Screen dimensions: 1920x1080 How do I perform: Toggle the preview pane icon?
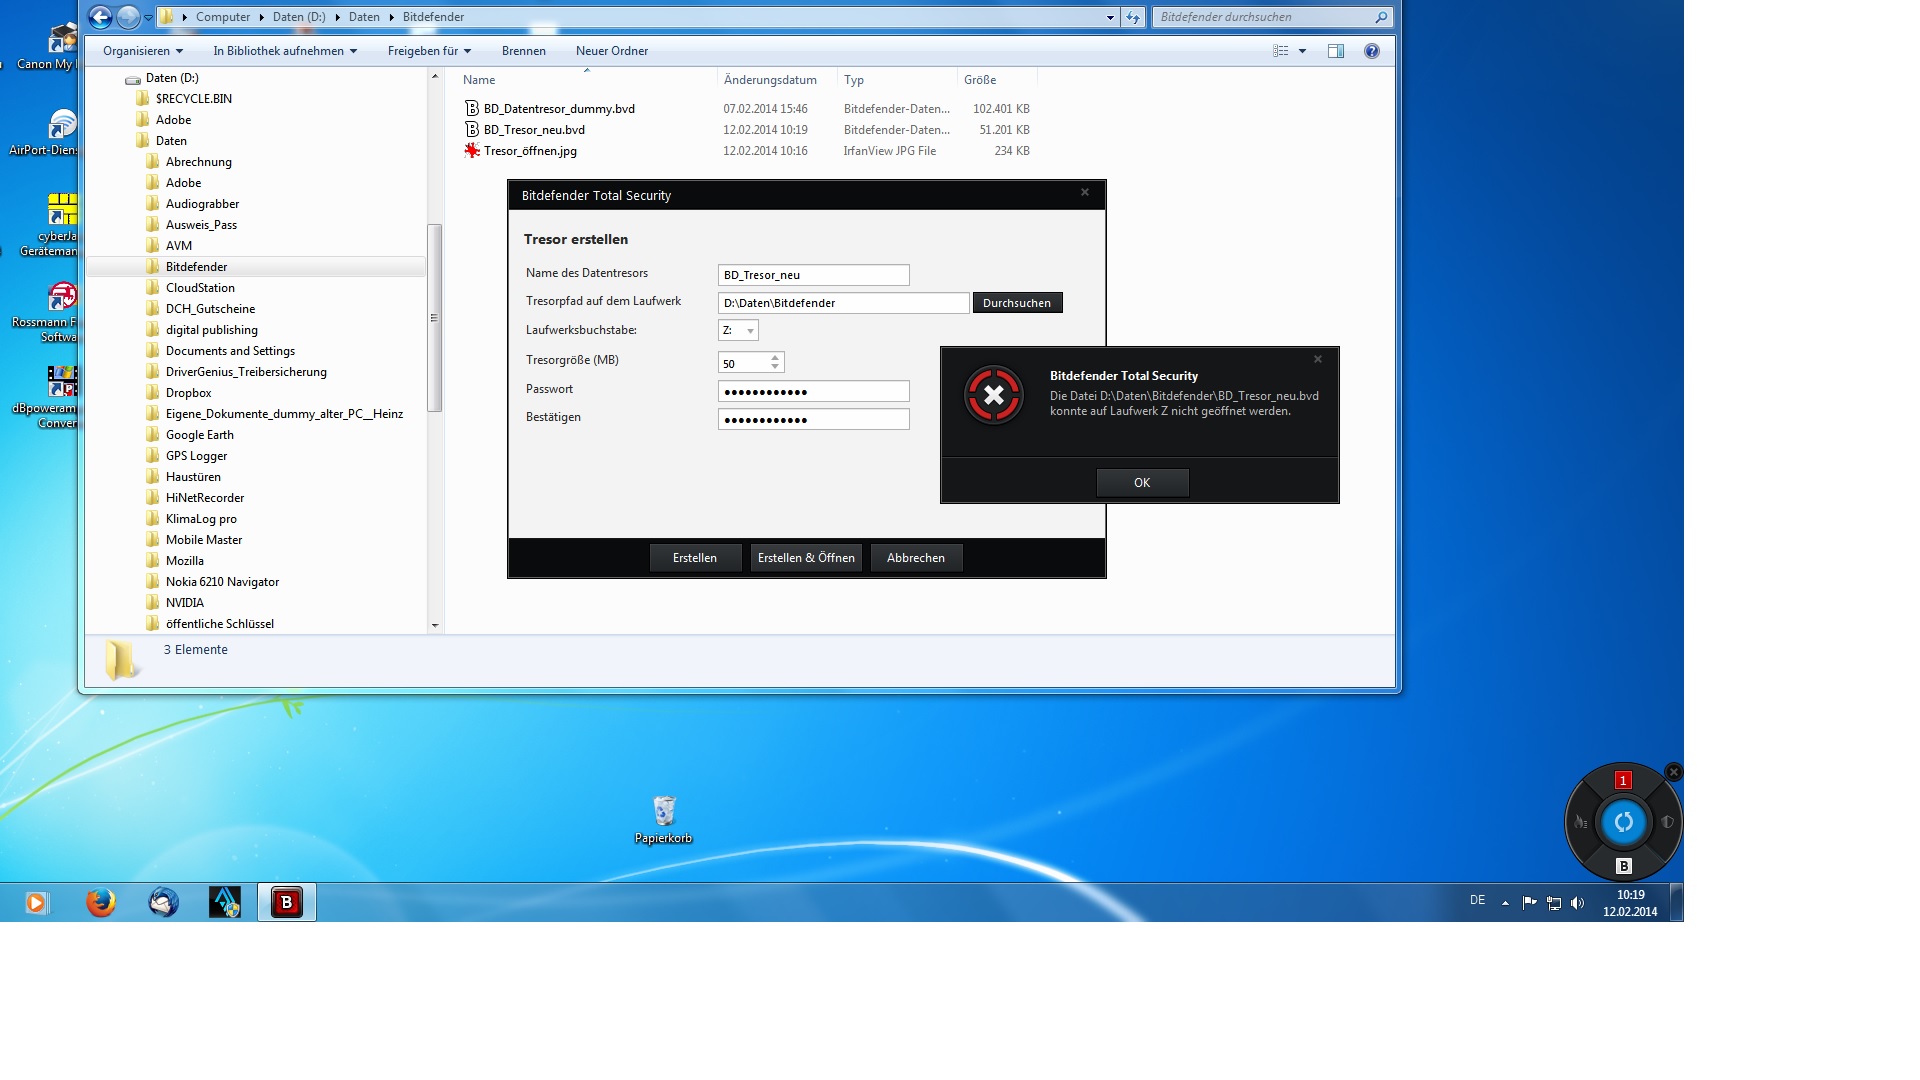pyautogui.click(x=1336, y=51)
